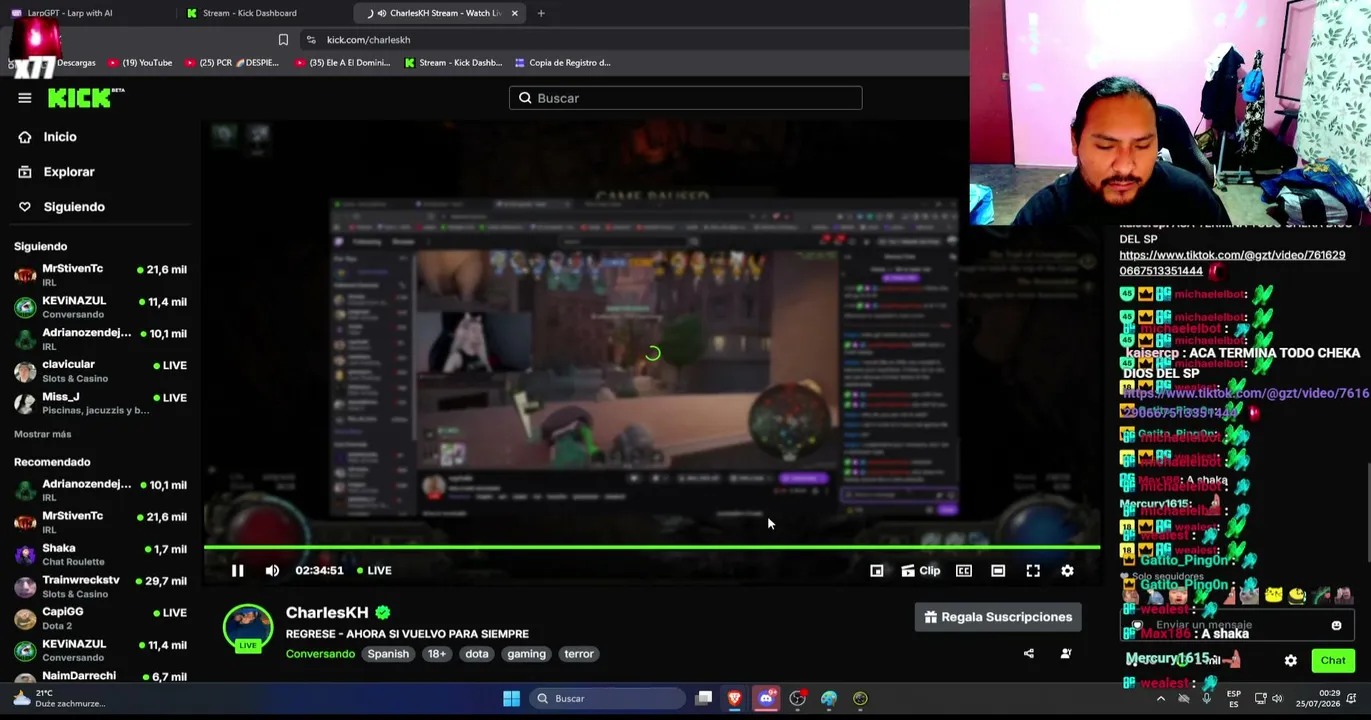Open the video player settings gear
Viewport: 1371px width, 720px height.
1067,571
